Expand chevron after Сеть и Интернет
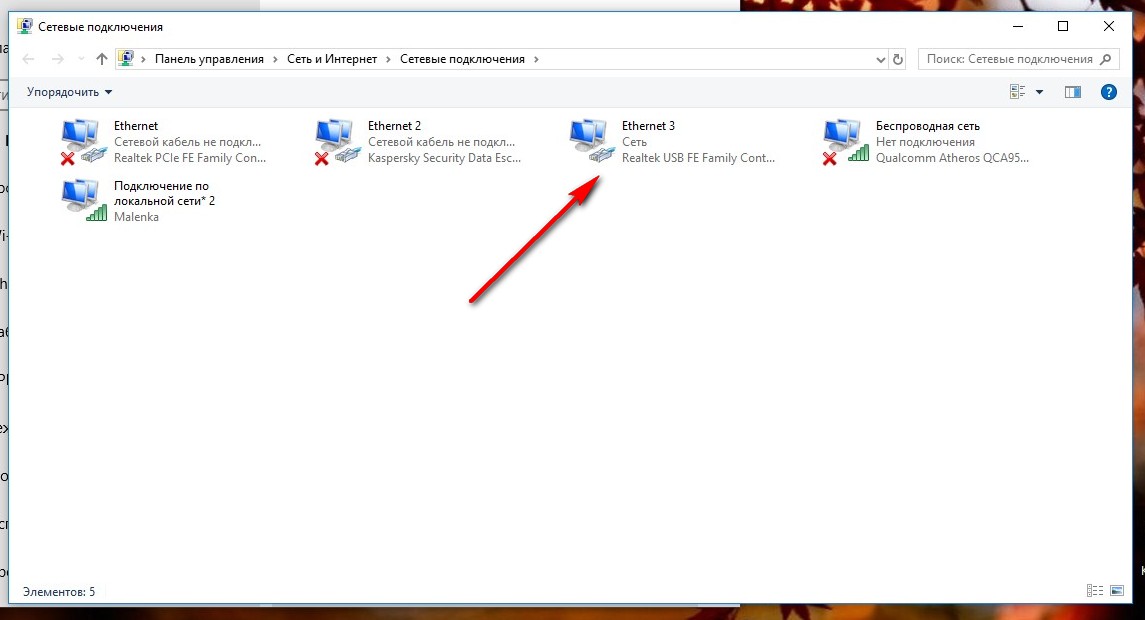The width and height of the screenshot is (1145, 620). pyautogui.click(x=388, y=59)
